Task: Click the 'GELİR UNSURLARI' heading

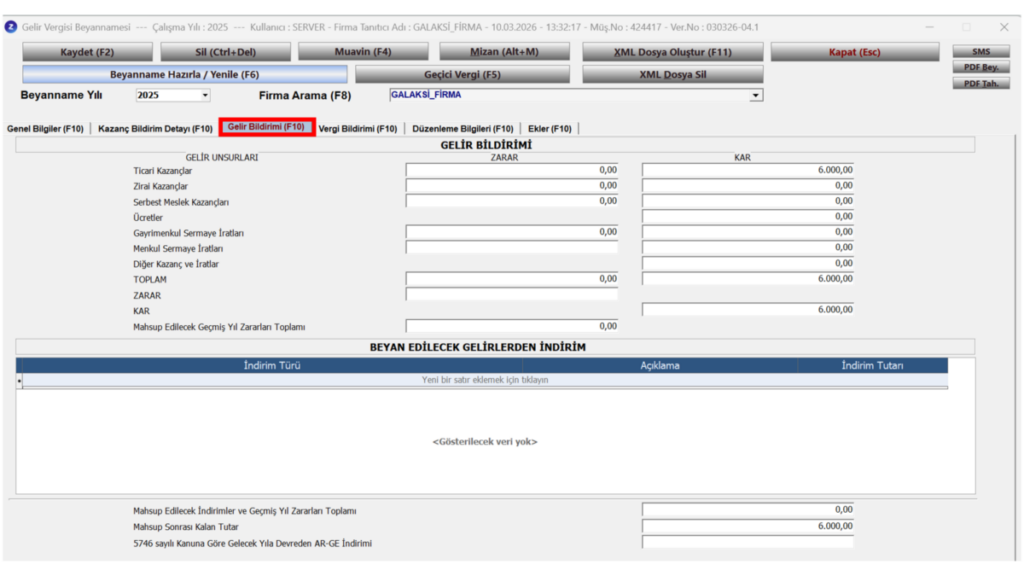Action: tap(221, 157)
